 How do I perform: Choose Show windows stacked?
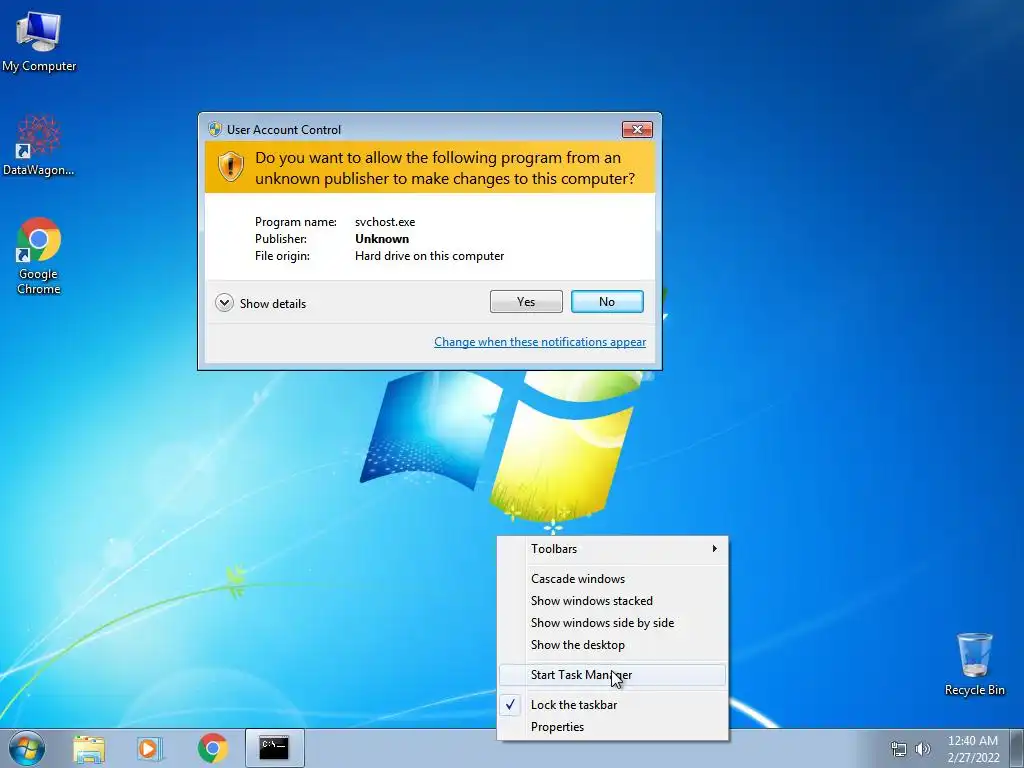click(x=613, y=601)
